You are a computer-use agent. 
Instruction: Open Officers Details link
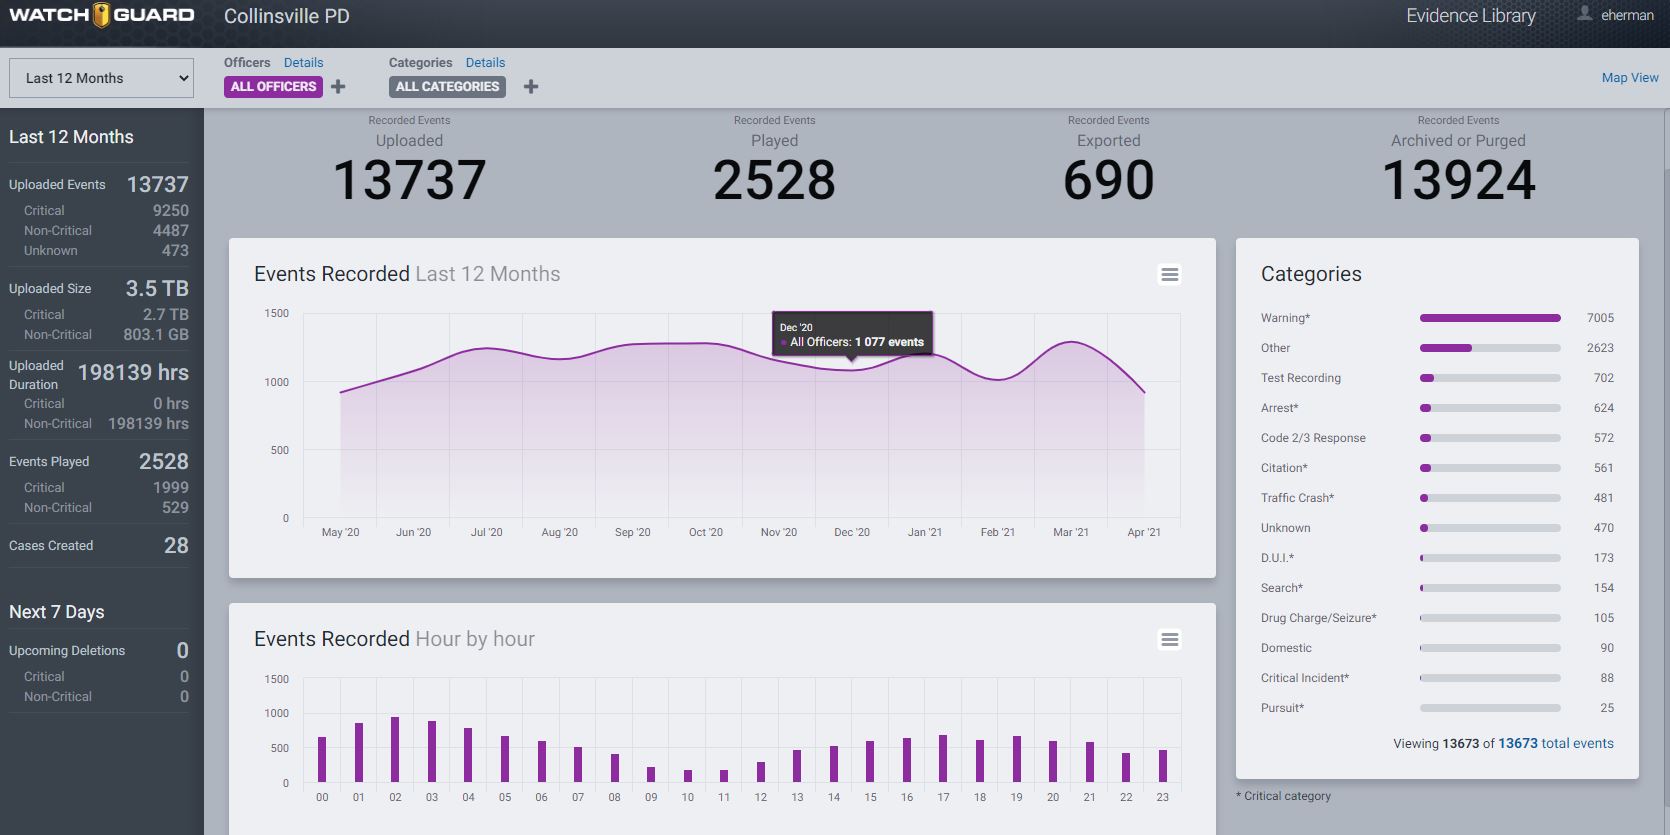[303, 63]
